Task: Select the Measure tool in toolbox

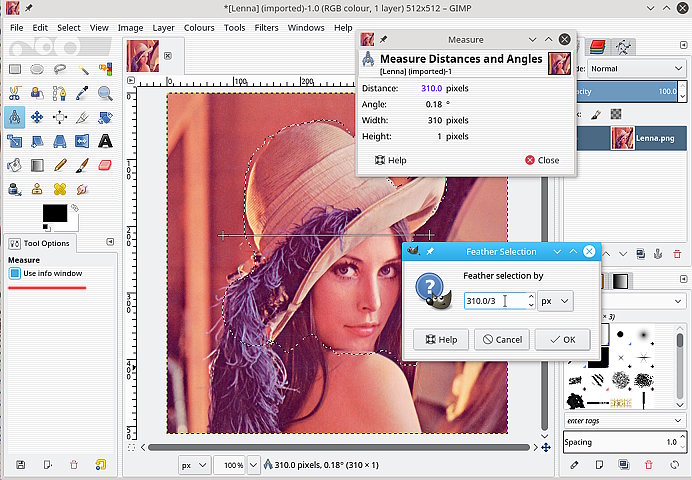Action: click(15, 117)
